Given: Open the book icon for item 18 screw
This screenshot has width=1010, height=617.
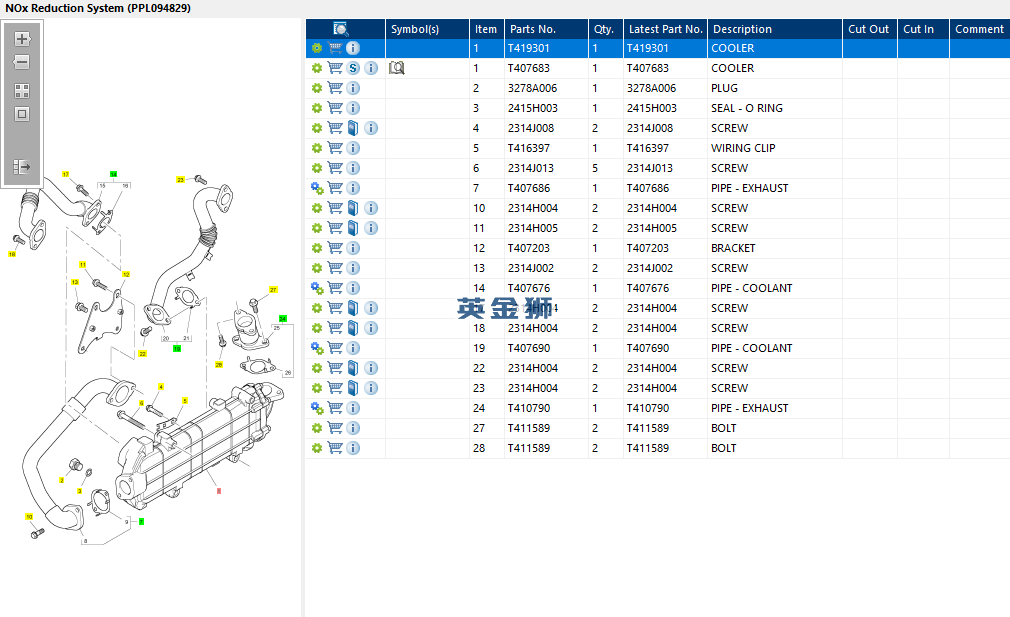Looking at the screenshot, I should point(353,327).
